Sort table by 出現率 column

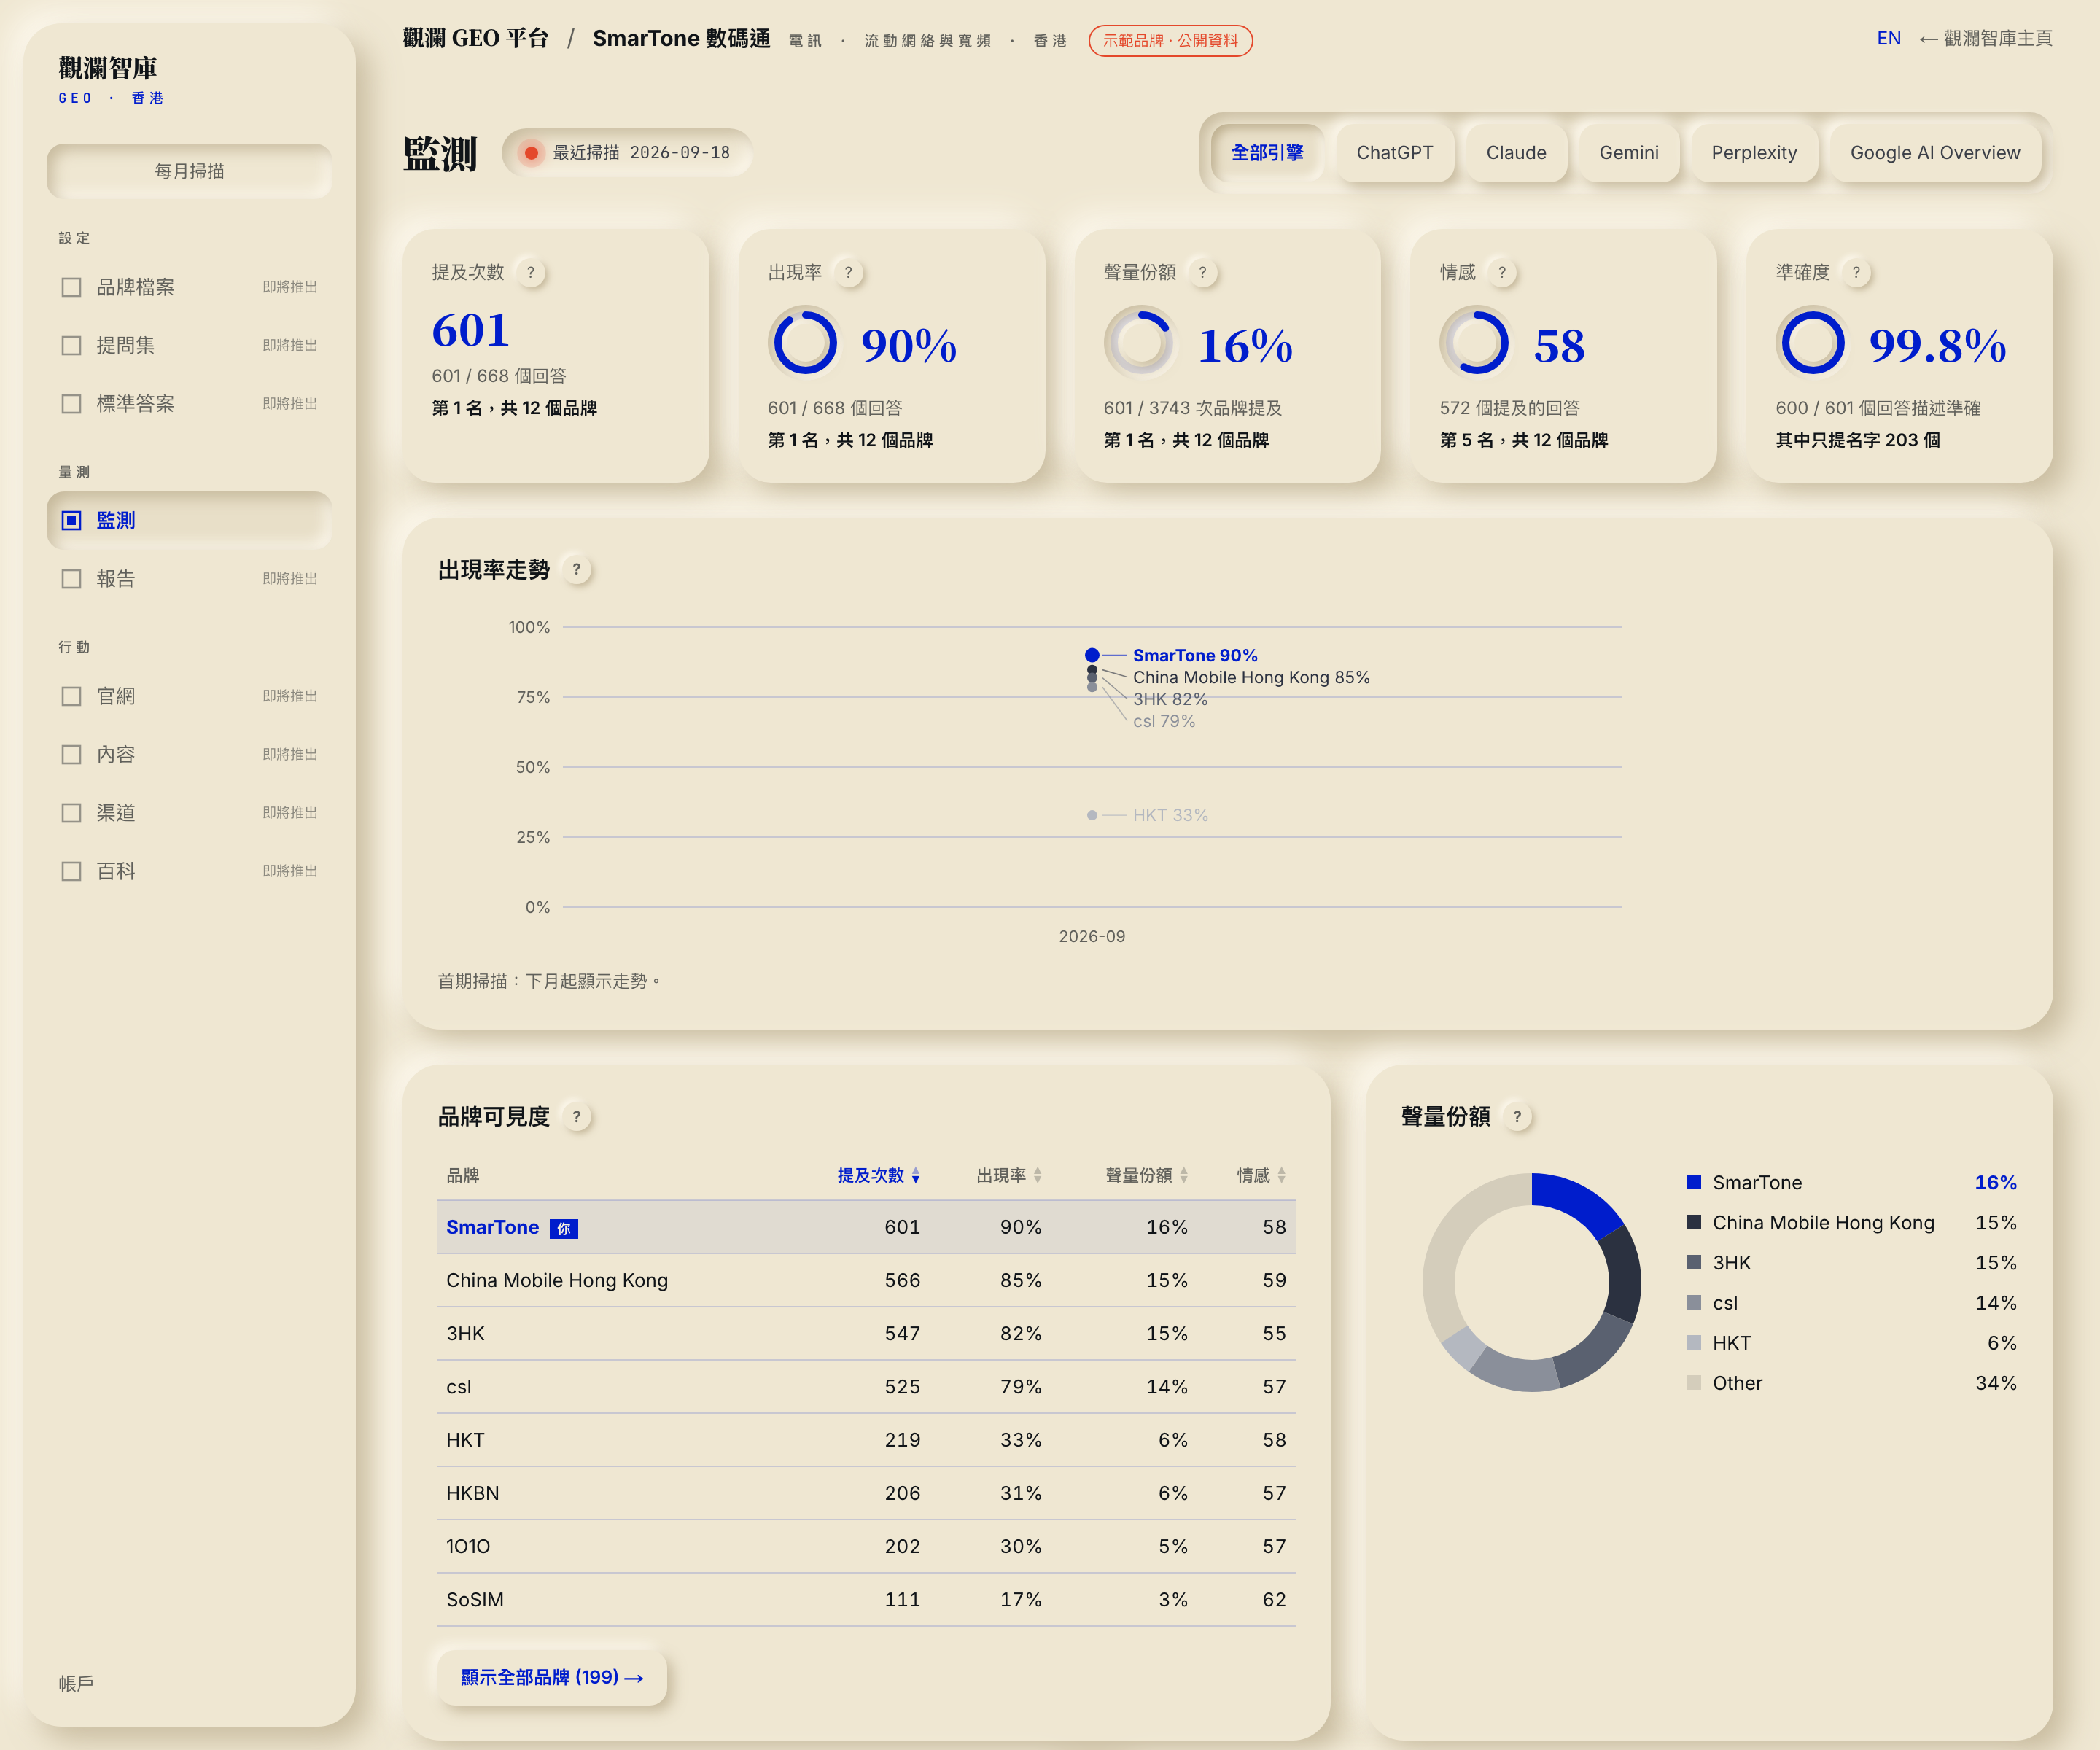[1010, 1175]
